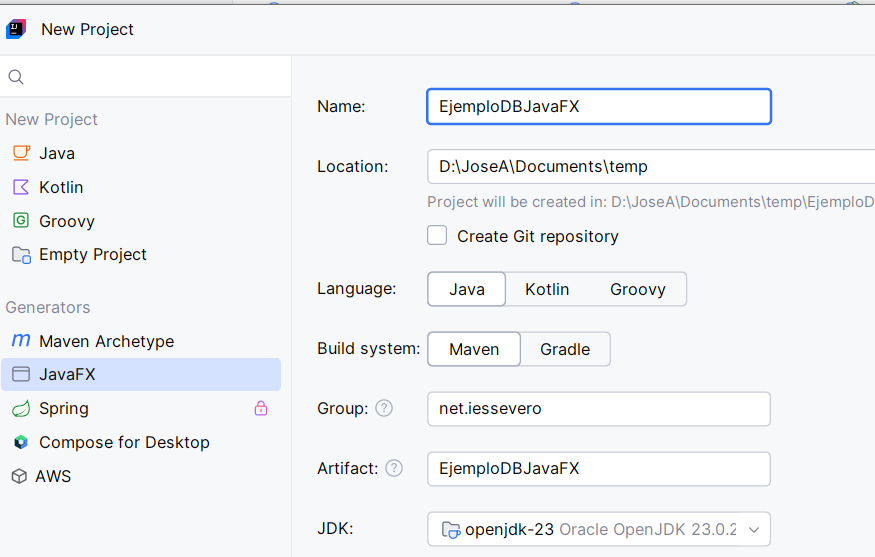The height and width of the screenshot is (557, 875).
Task: Select JavaFX generator
Action: [141, 374]
